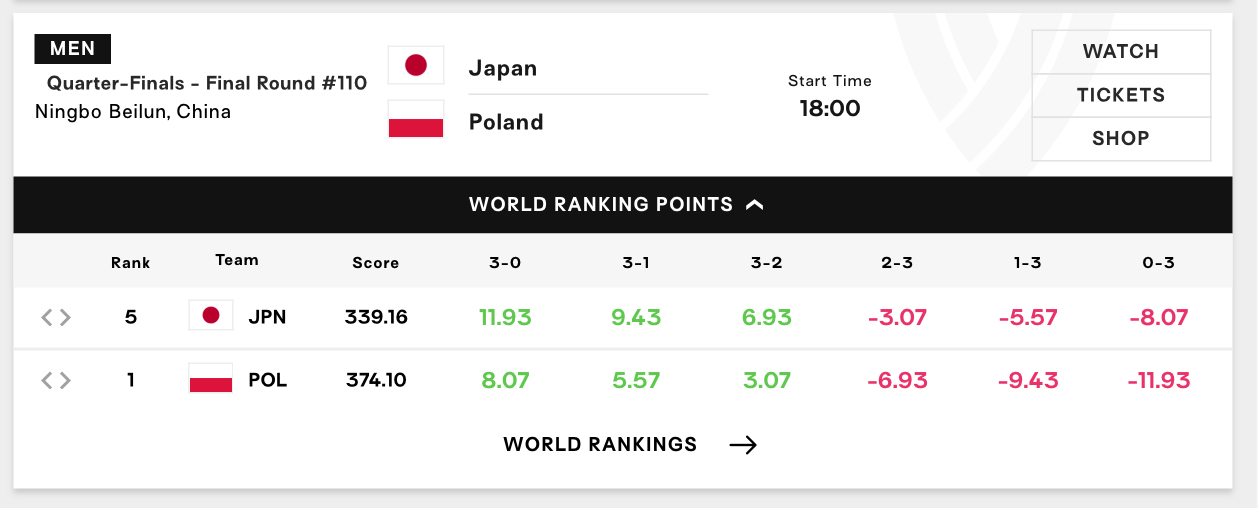Open the SHOP button

(1121, 139)
